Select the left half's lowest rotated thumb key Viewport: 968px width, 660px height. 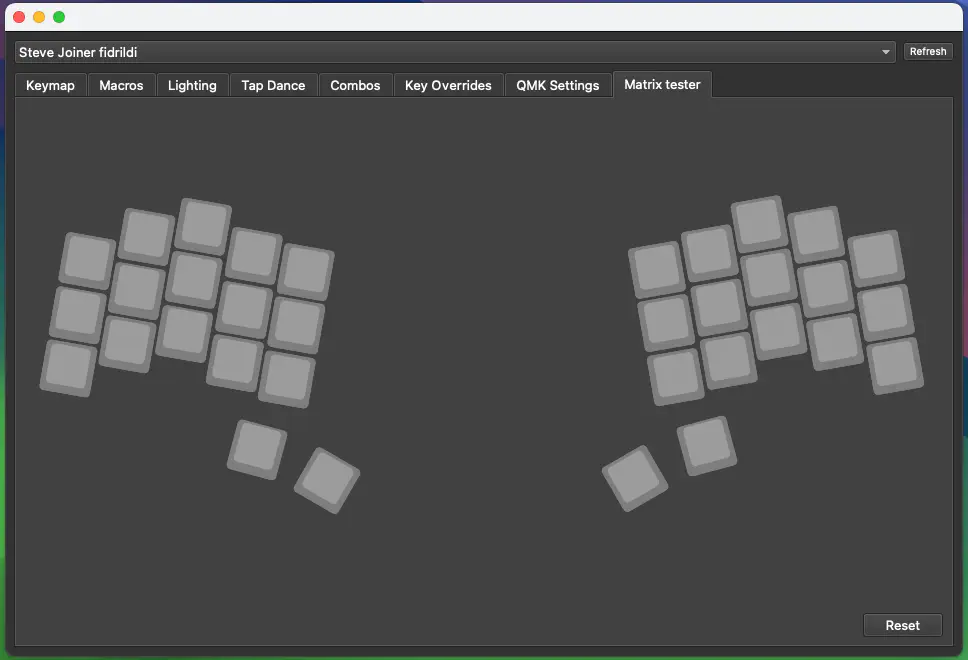pyautogui.click(x=327, y=480)
